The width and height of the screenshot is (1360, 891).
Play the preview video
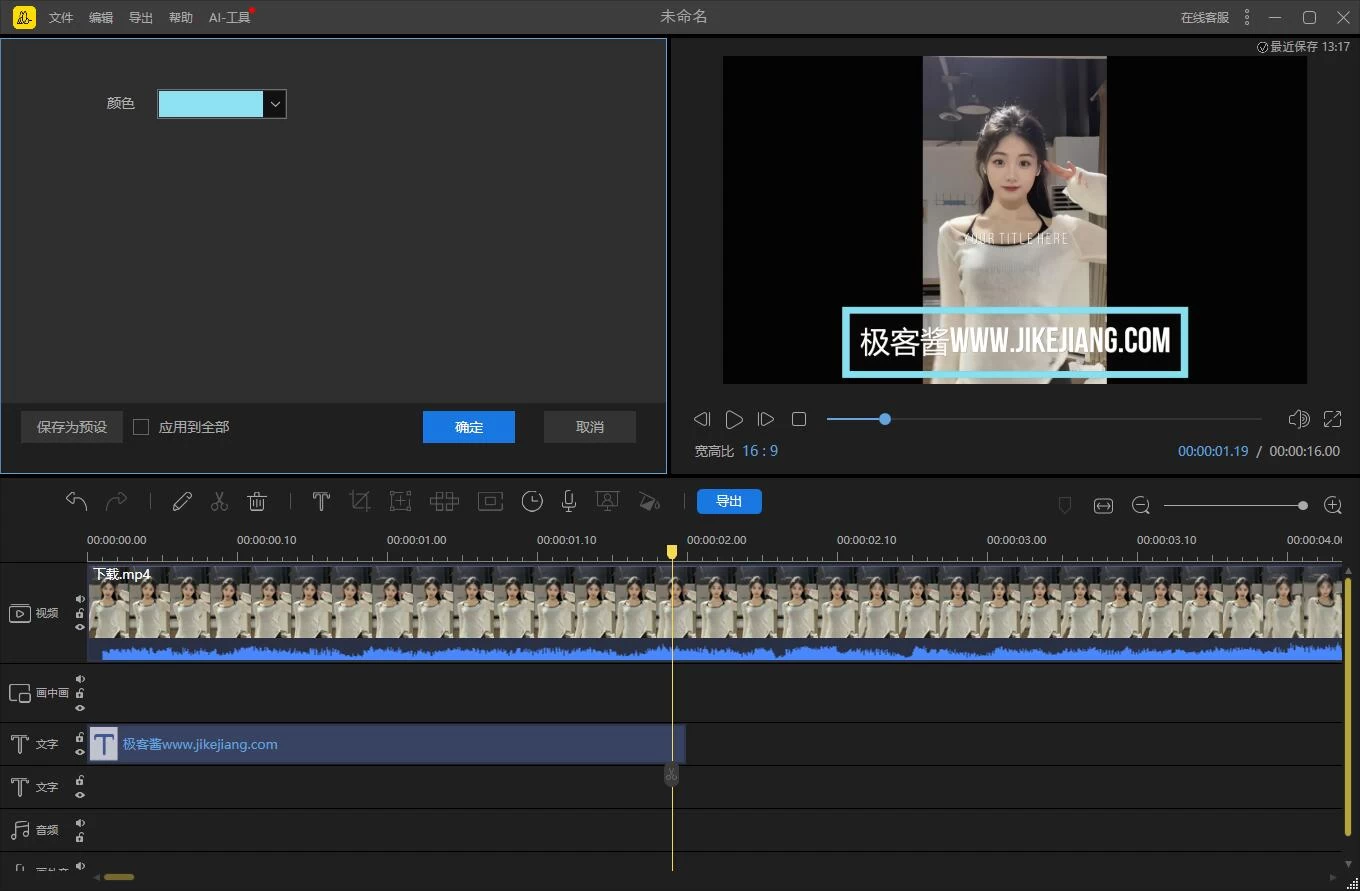tap(734, 419)
